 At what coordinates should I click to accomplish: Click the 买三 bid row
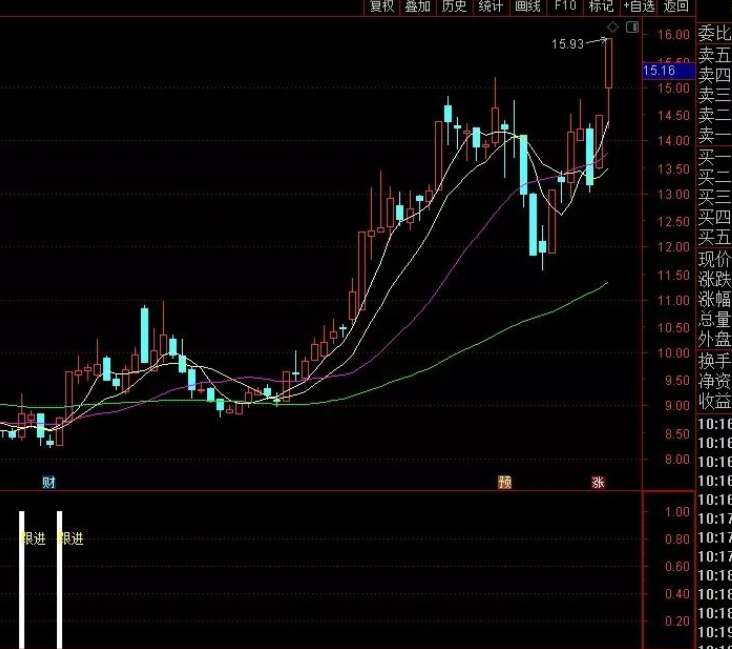tap(714, 198)
